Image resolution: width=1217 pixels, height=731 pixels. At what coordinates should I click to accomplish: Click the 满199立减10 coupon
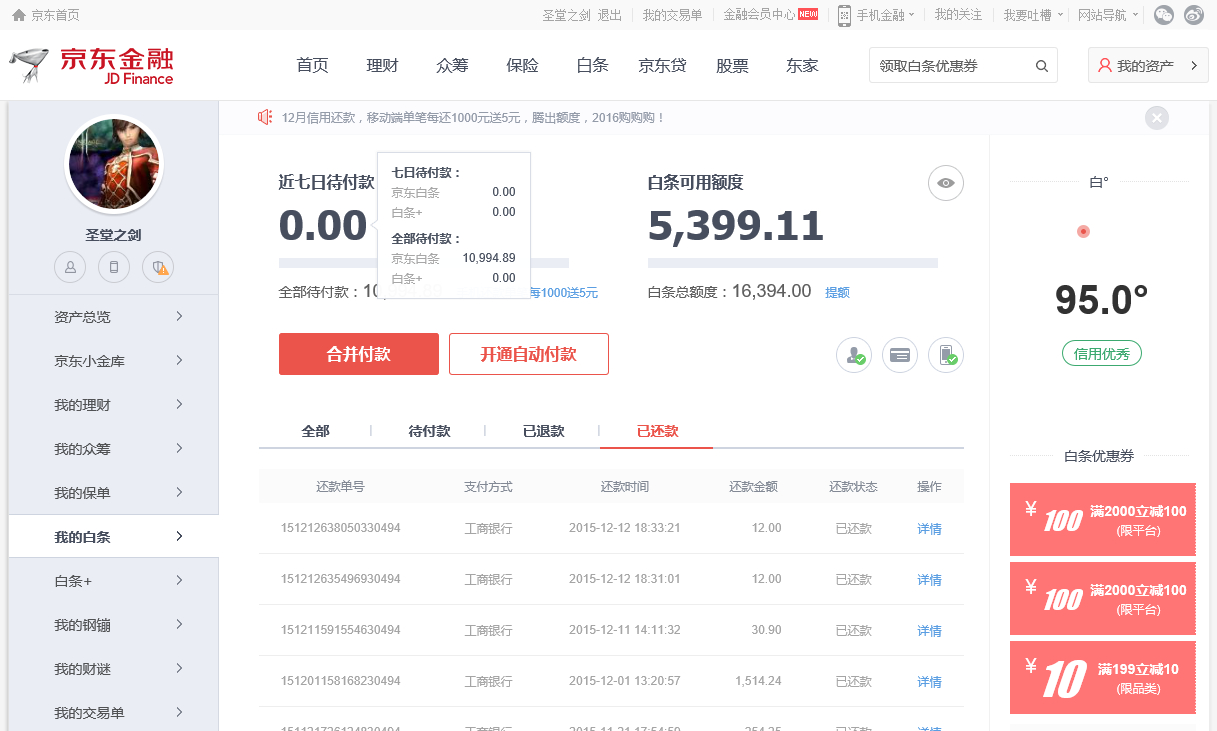[1103, 678]
